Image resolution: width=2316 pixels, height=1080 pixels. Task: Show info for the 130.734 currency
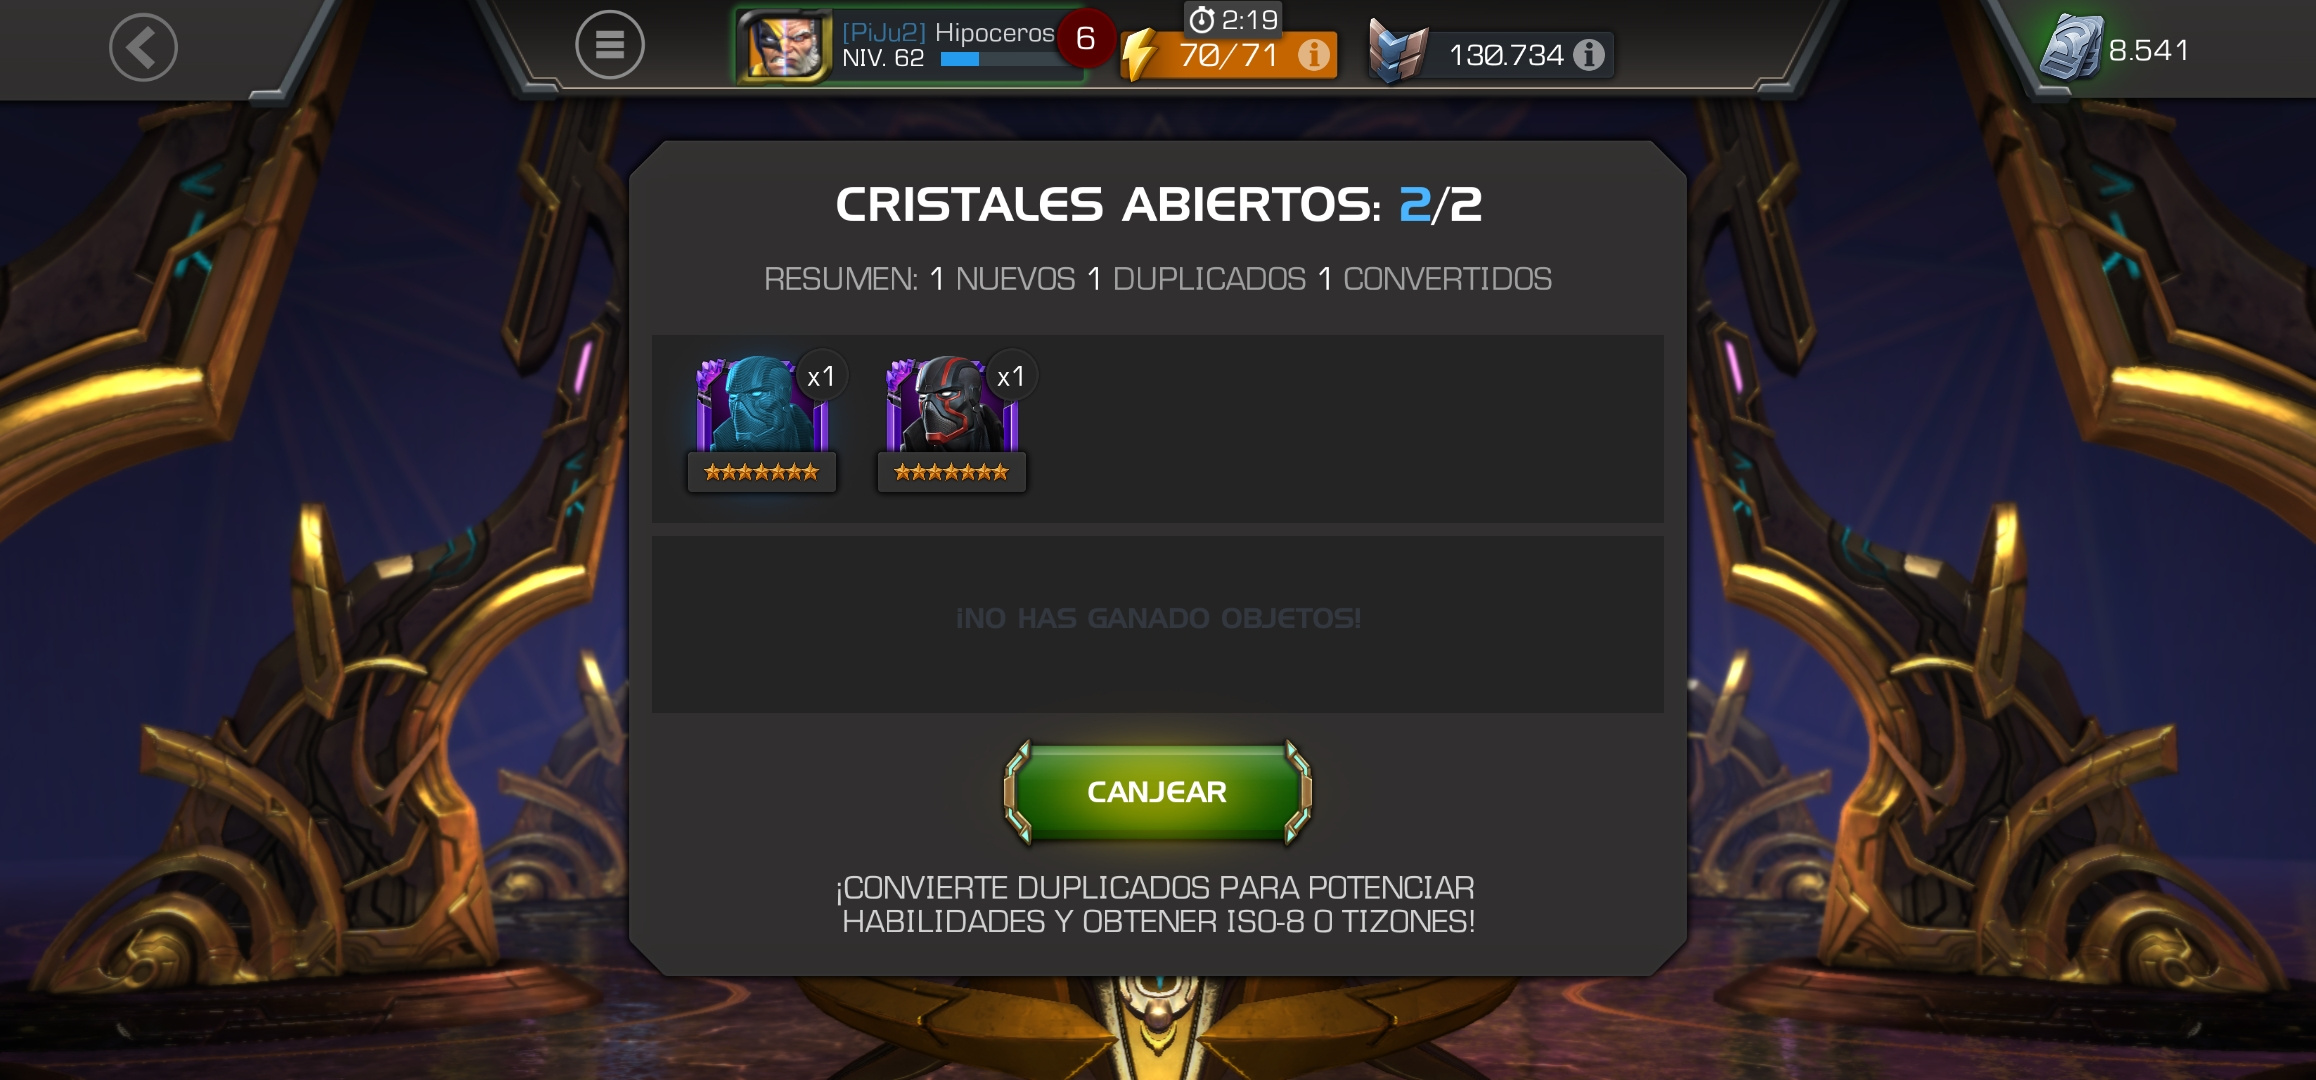pyautogui.click(x=1589, y=55)
